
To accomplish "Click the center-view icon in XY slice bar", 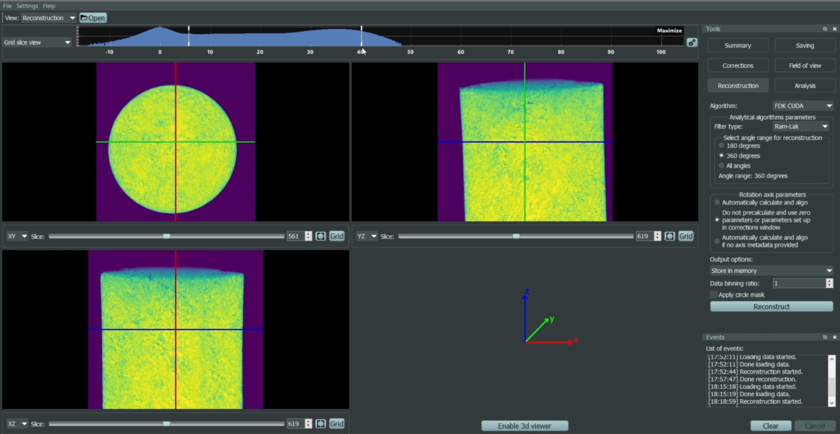I will pyautogui.click(x=321, y=236).
